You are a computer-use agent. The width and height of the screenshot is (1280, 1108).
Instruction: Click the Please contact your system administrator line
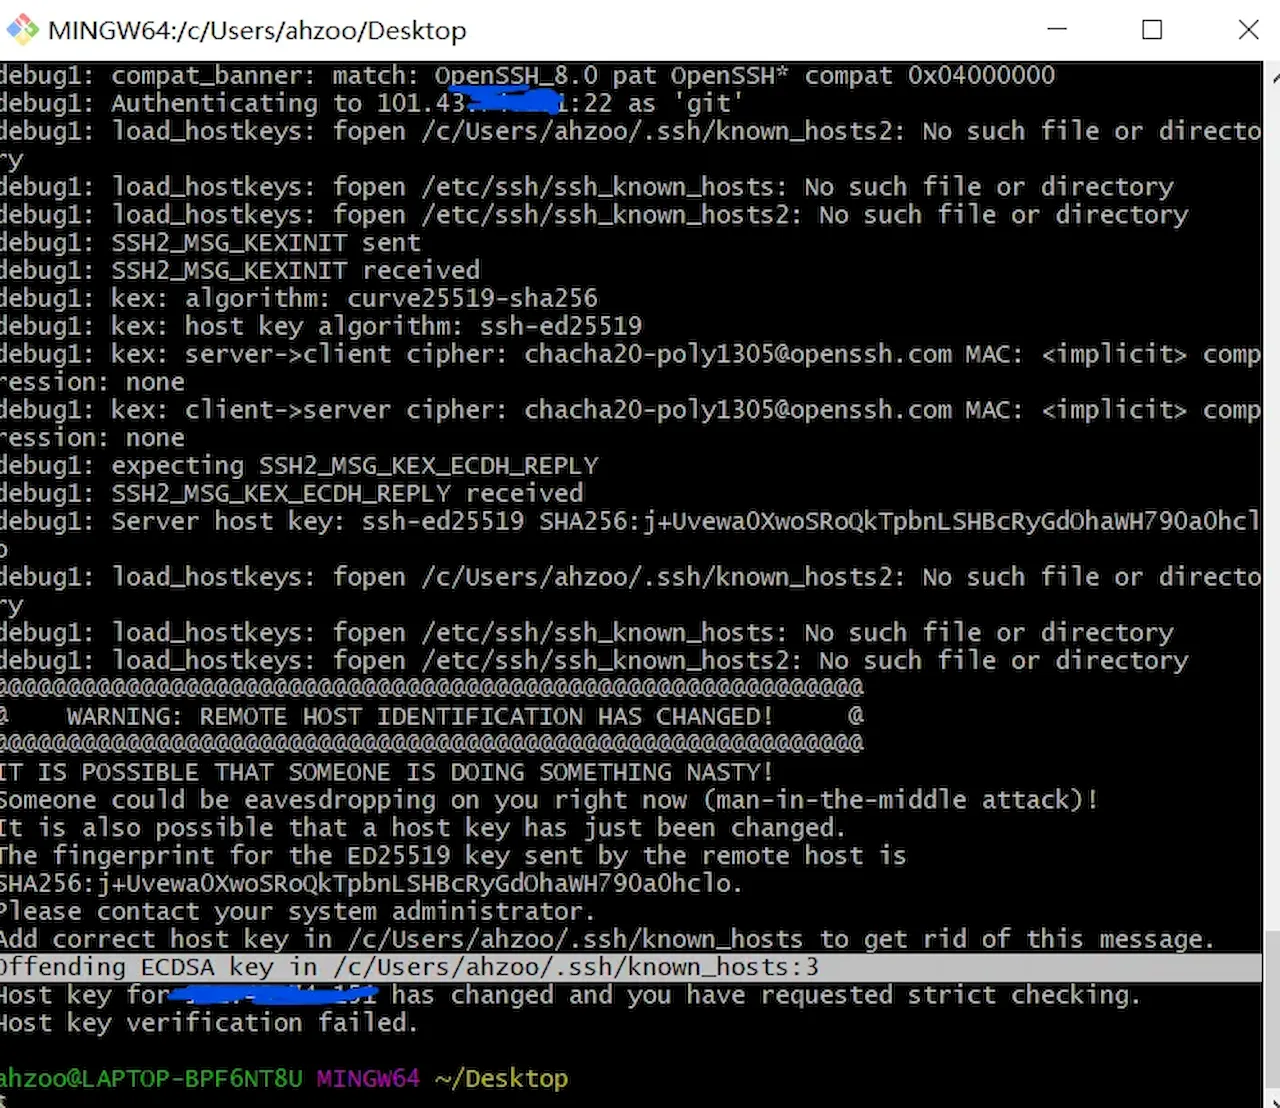click(x=297, y=911)
